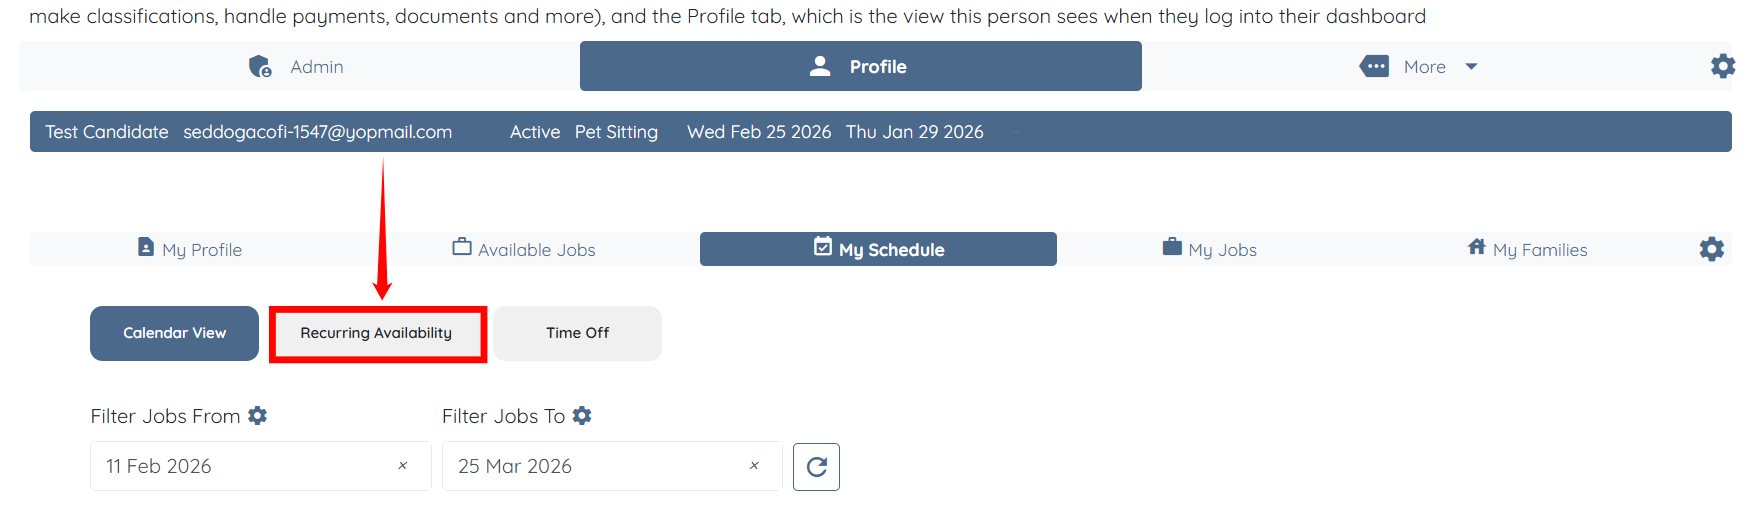Open settings gear beside Filter Jobs From
The image size is (1761, 513).
pyautogui.click(x=258, y=416)
